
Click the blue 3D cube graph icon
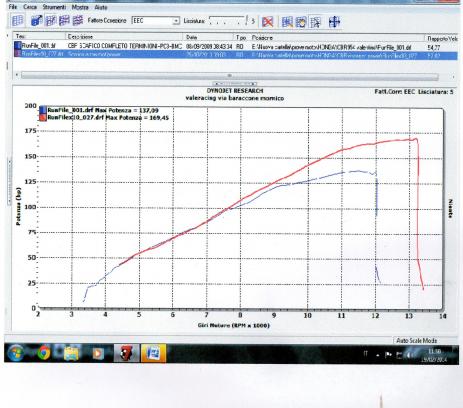click(x=36, y=21)
